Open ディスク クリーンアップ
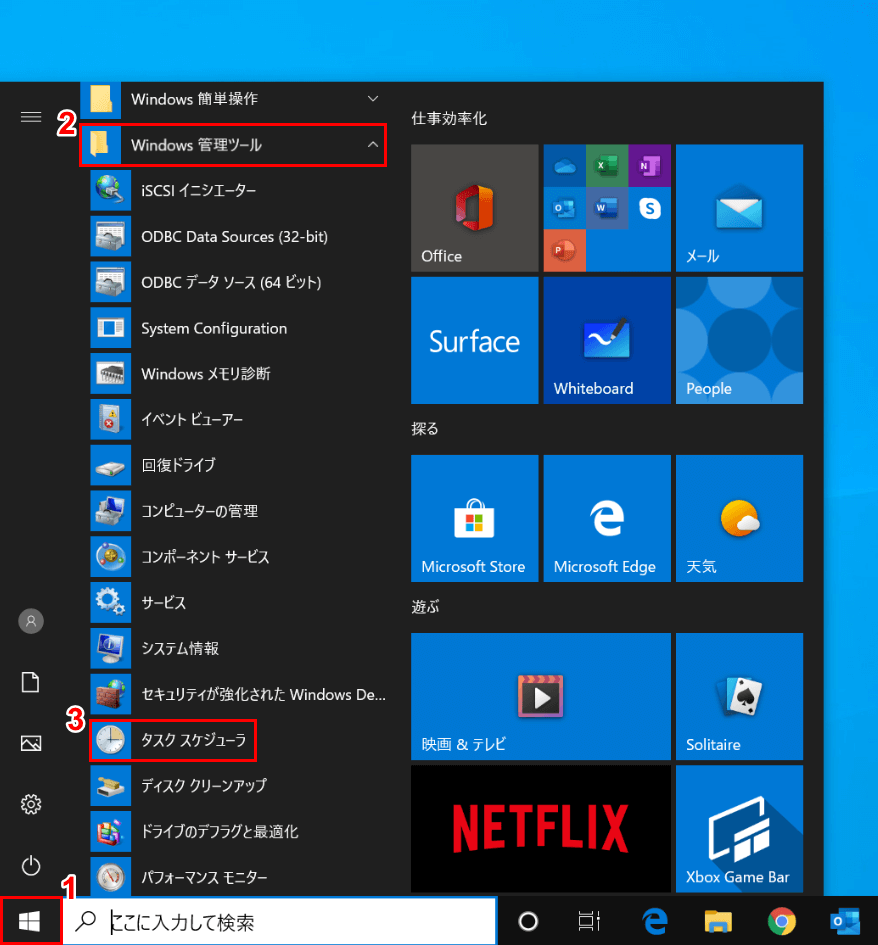 [238, 786]
